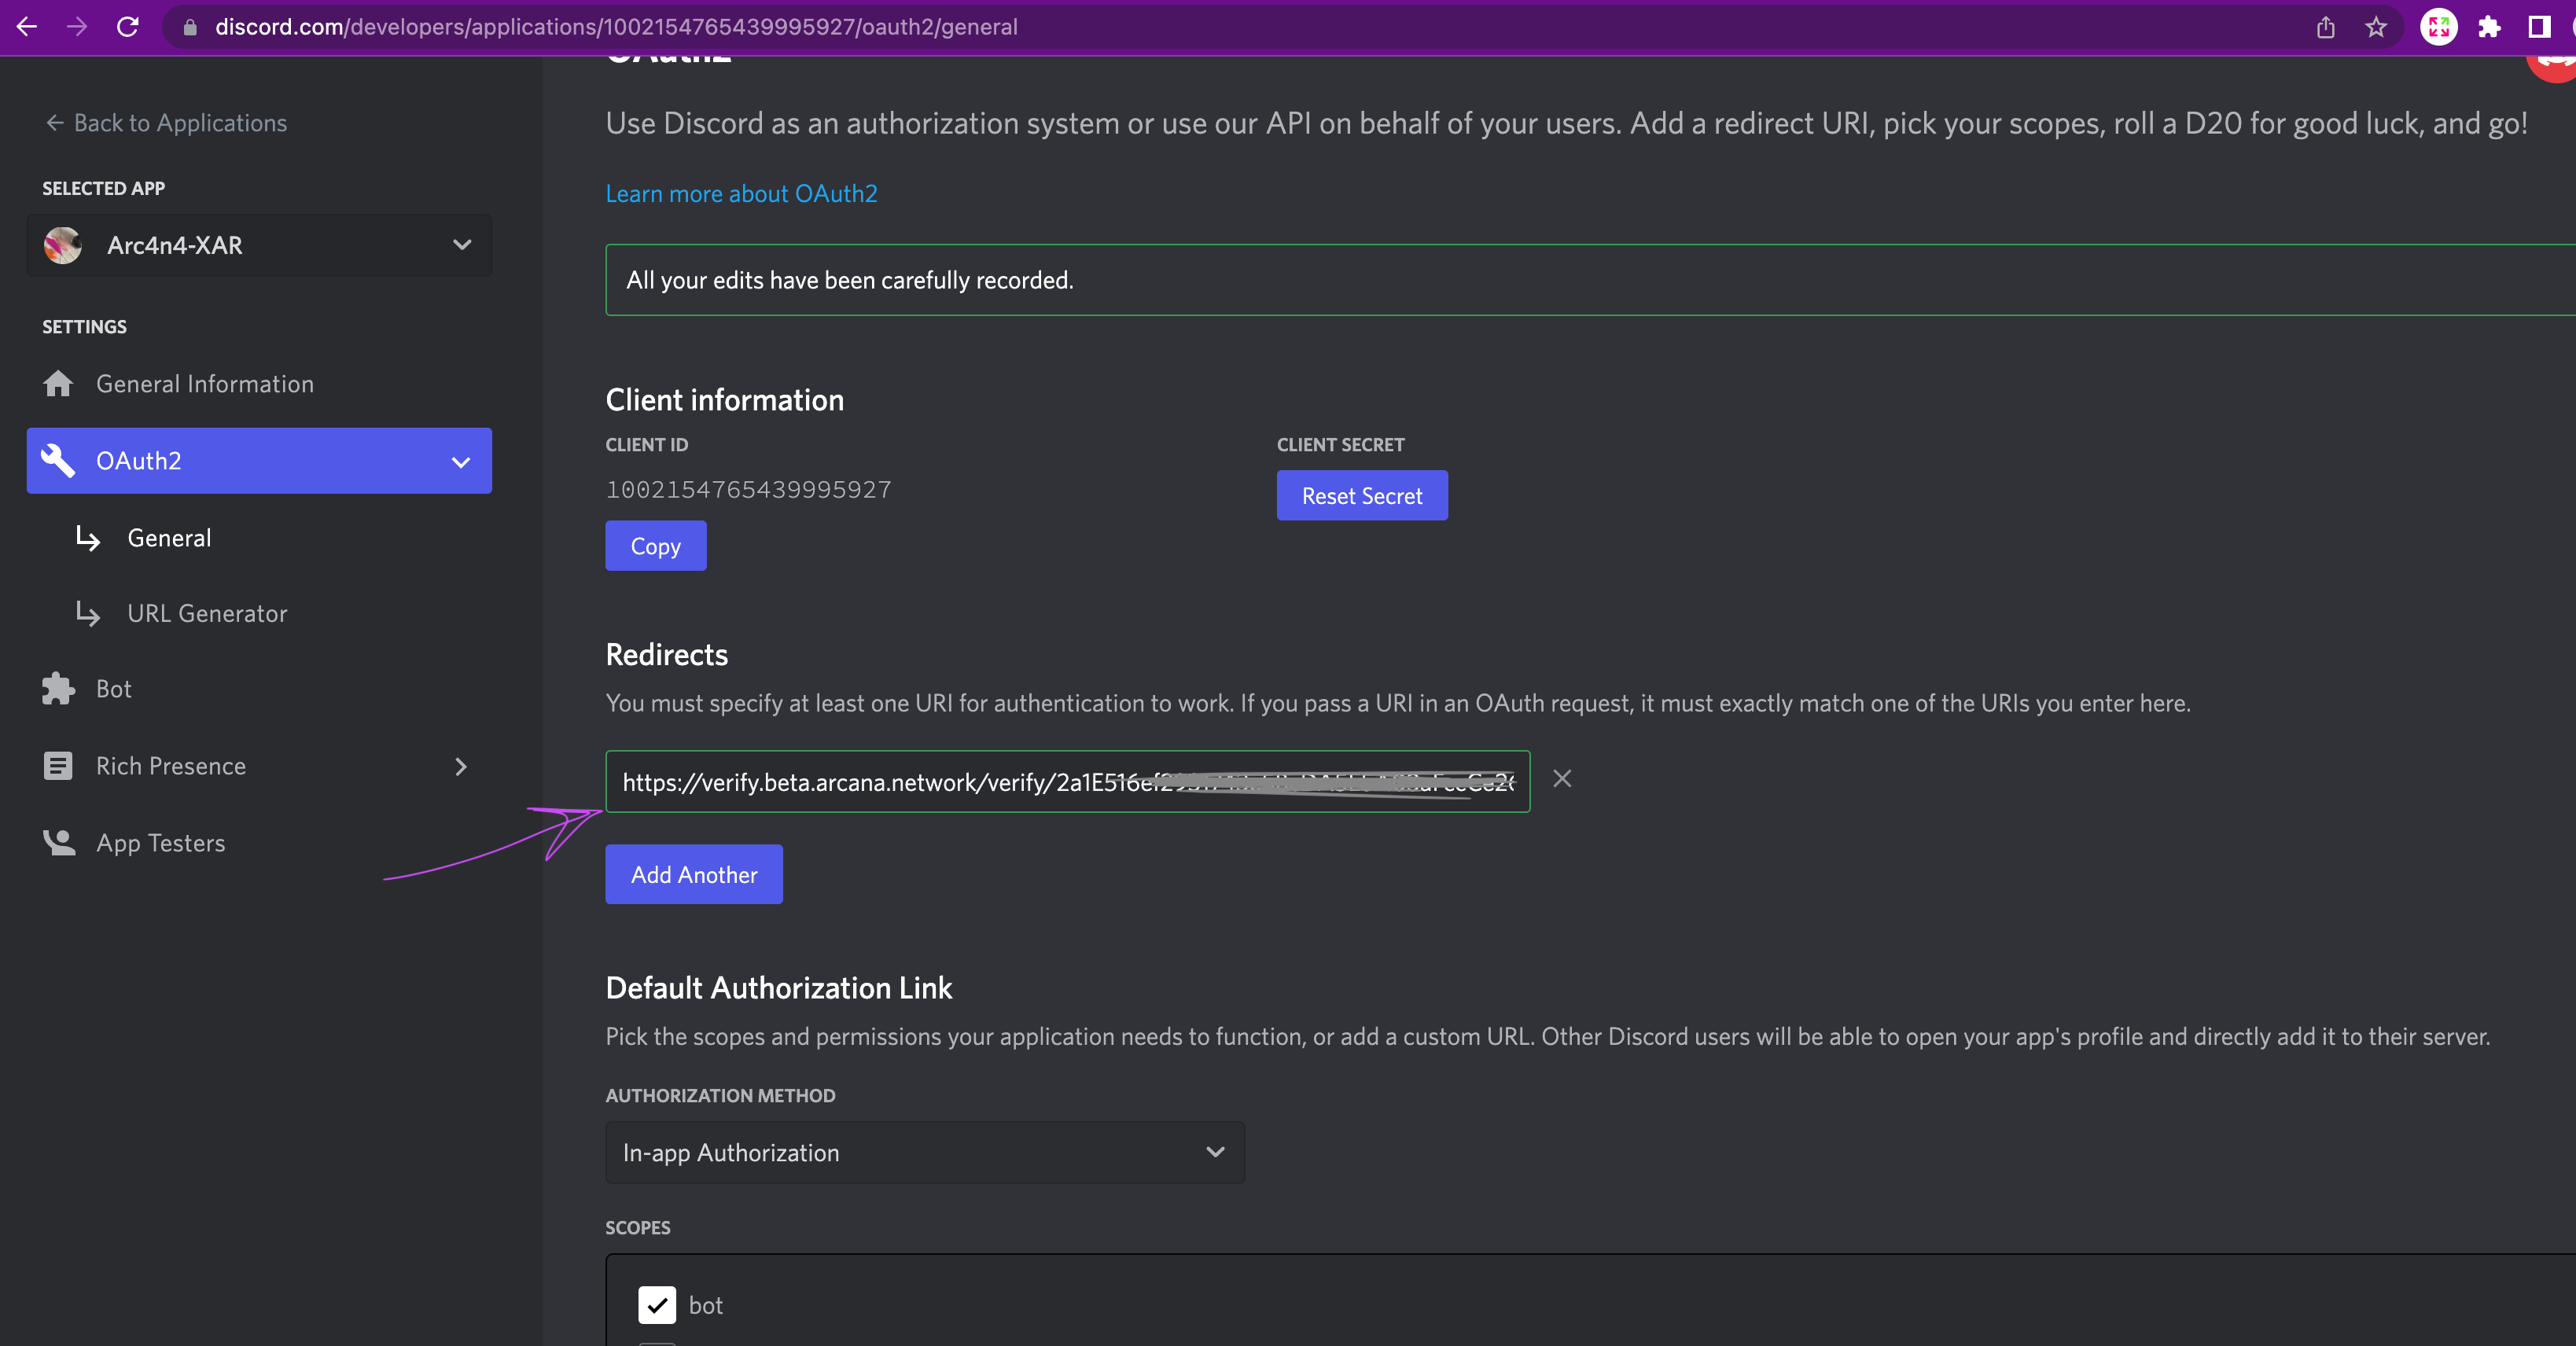
Task: Click the home icon beside General Information
Action: click(x=58, y=384)
